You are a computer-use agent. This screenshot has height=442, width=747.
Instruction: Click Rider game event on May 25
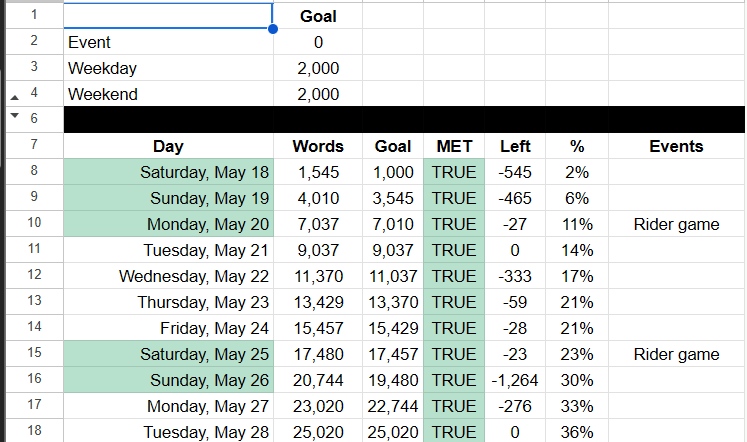(x=676, y=354)
